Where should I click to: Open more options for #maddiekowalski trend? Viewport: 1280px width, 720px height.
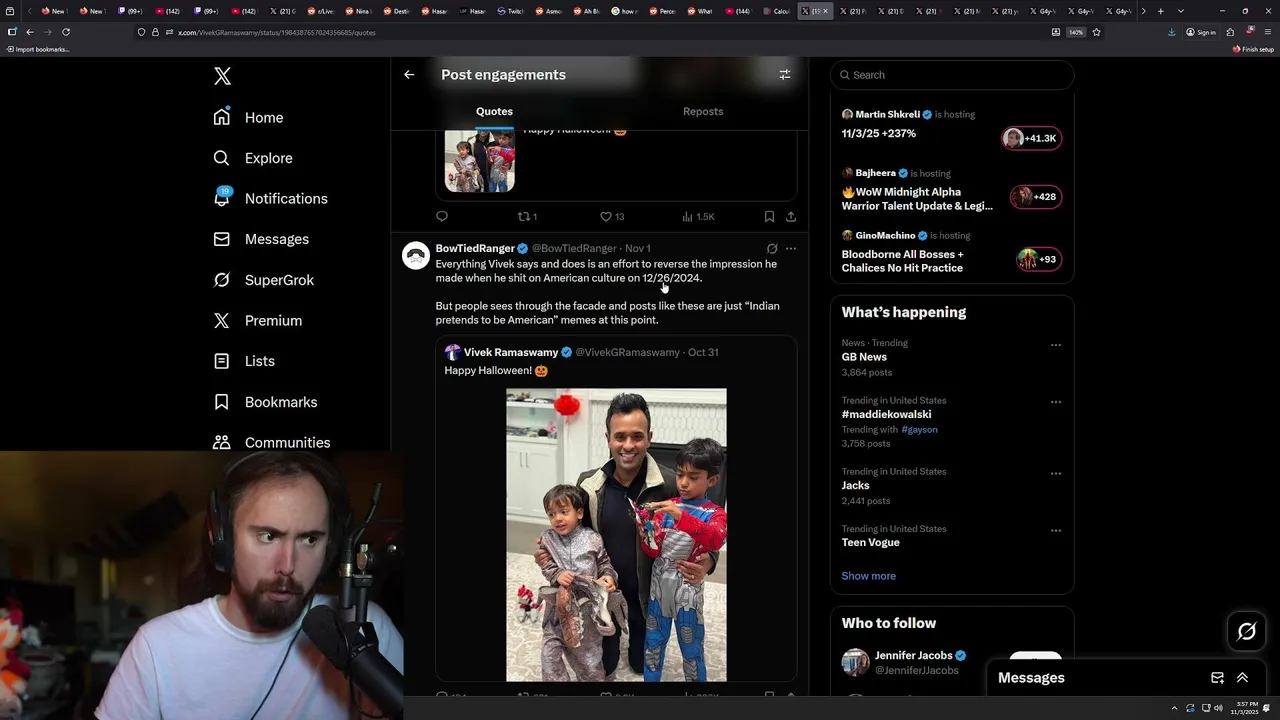click(x=1055, y=402)
